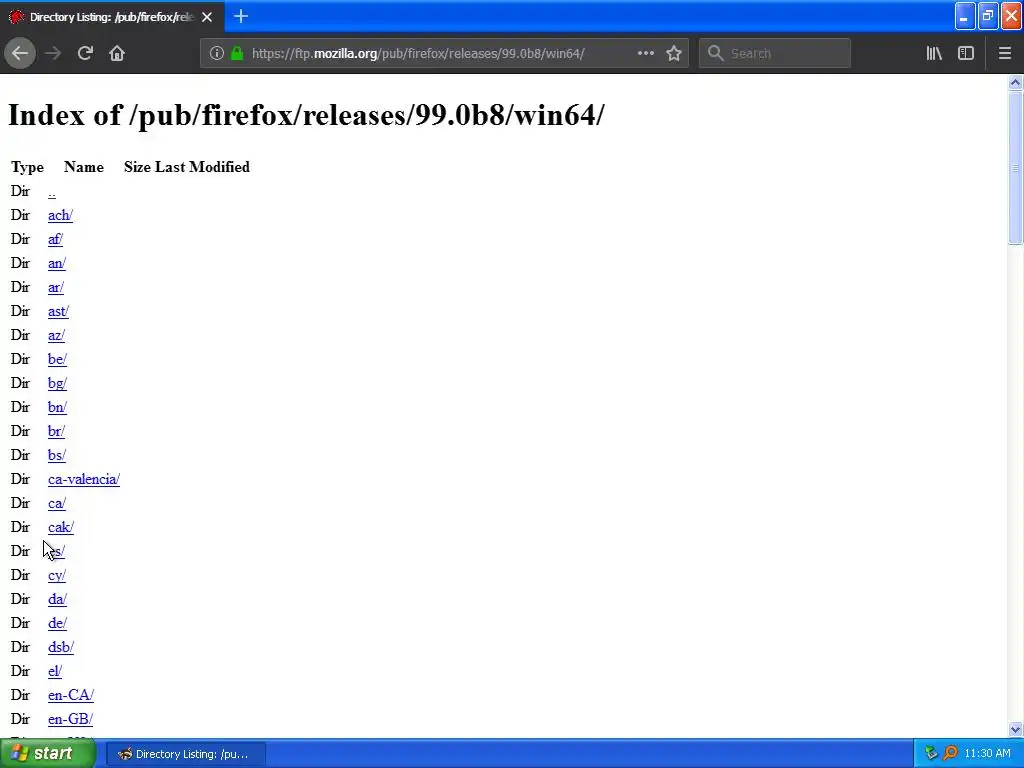Screen dimensions: 1024x768
Task: Open the de/ directory
Action: click(57, 624)
